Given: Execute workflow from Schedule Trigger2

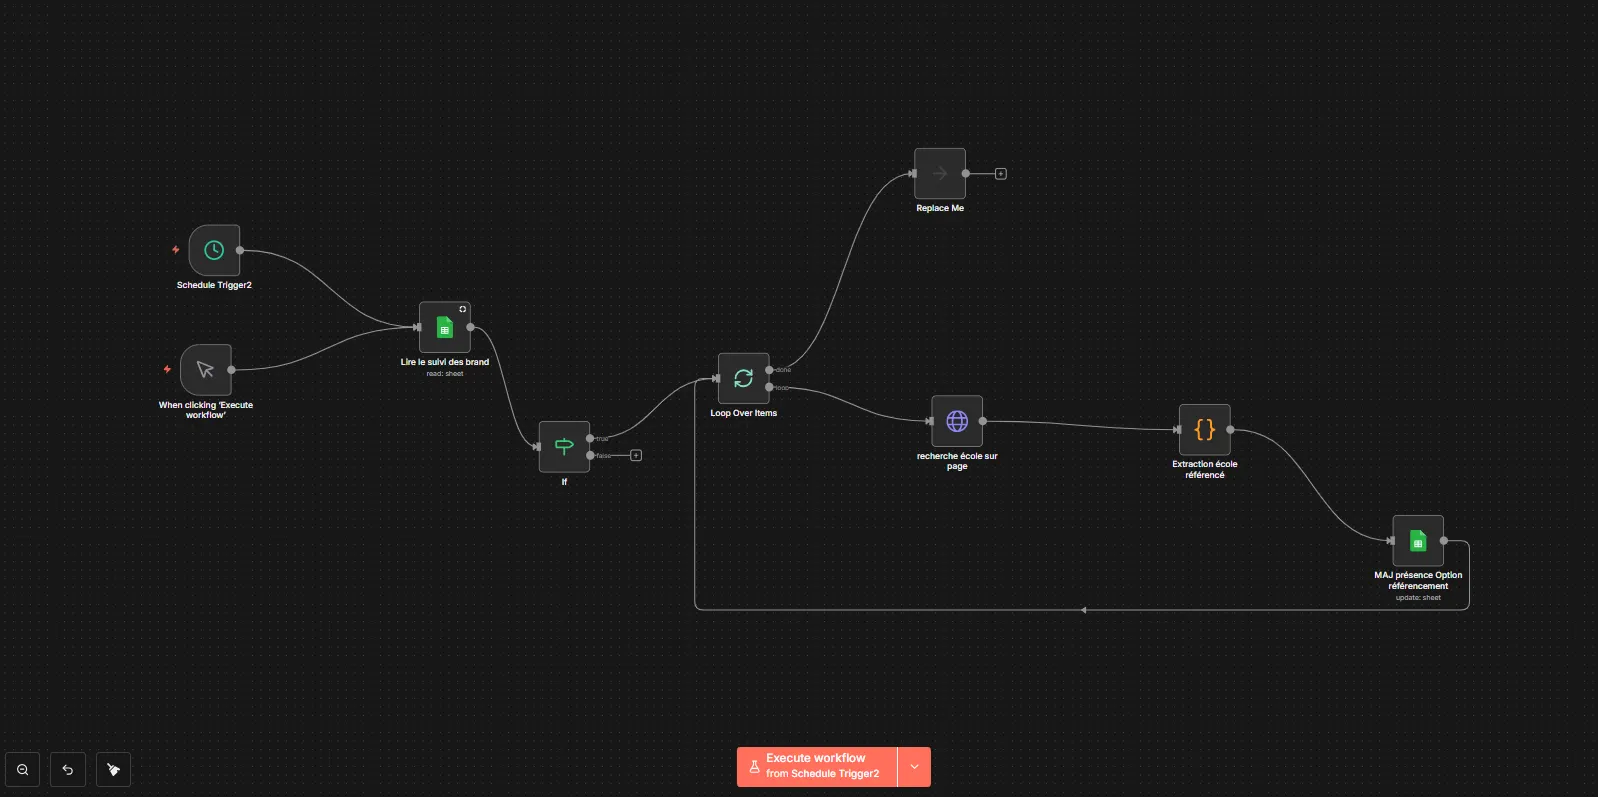Looking at the screenshot, I should click(817, 767).
